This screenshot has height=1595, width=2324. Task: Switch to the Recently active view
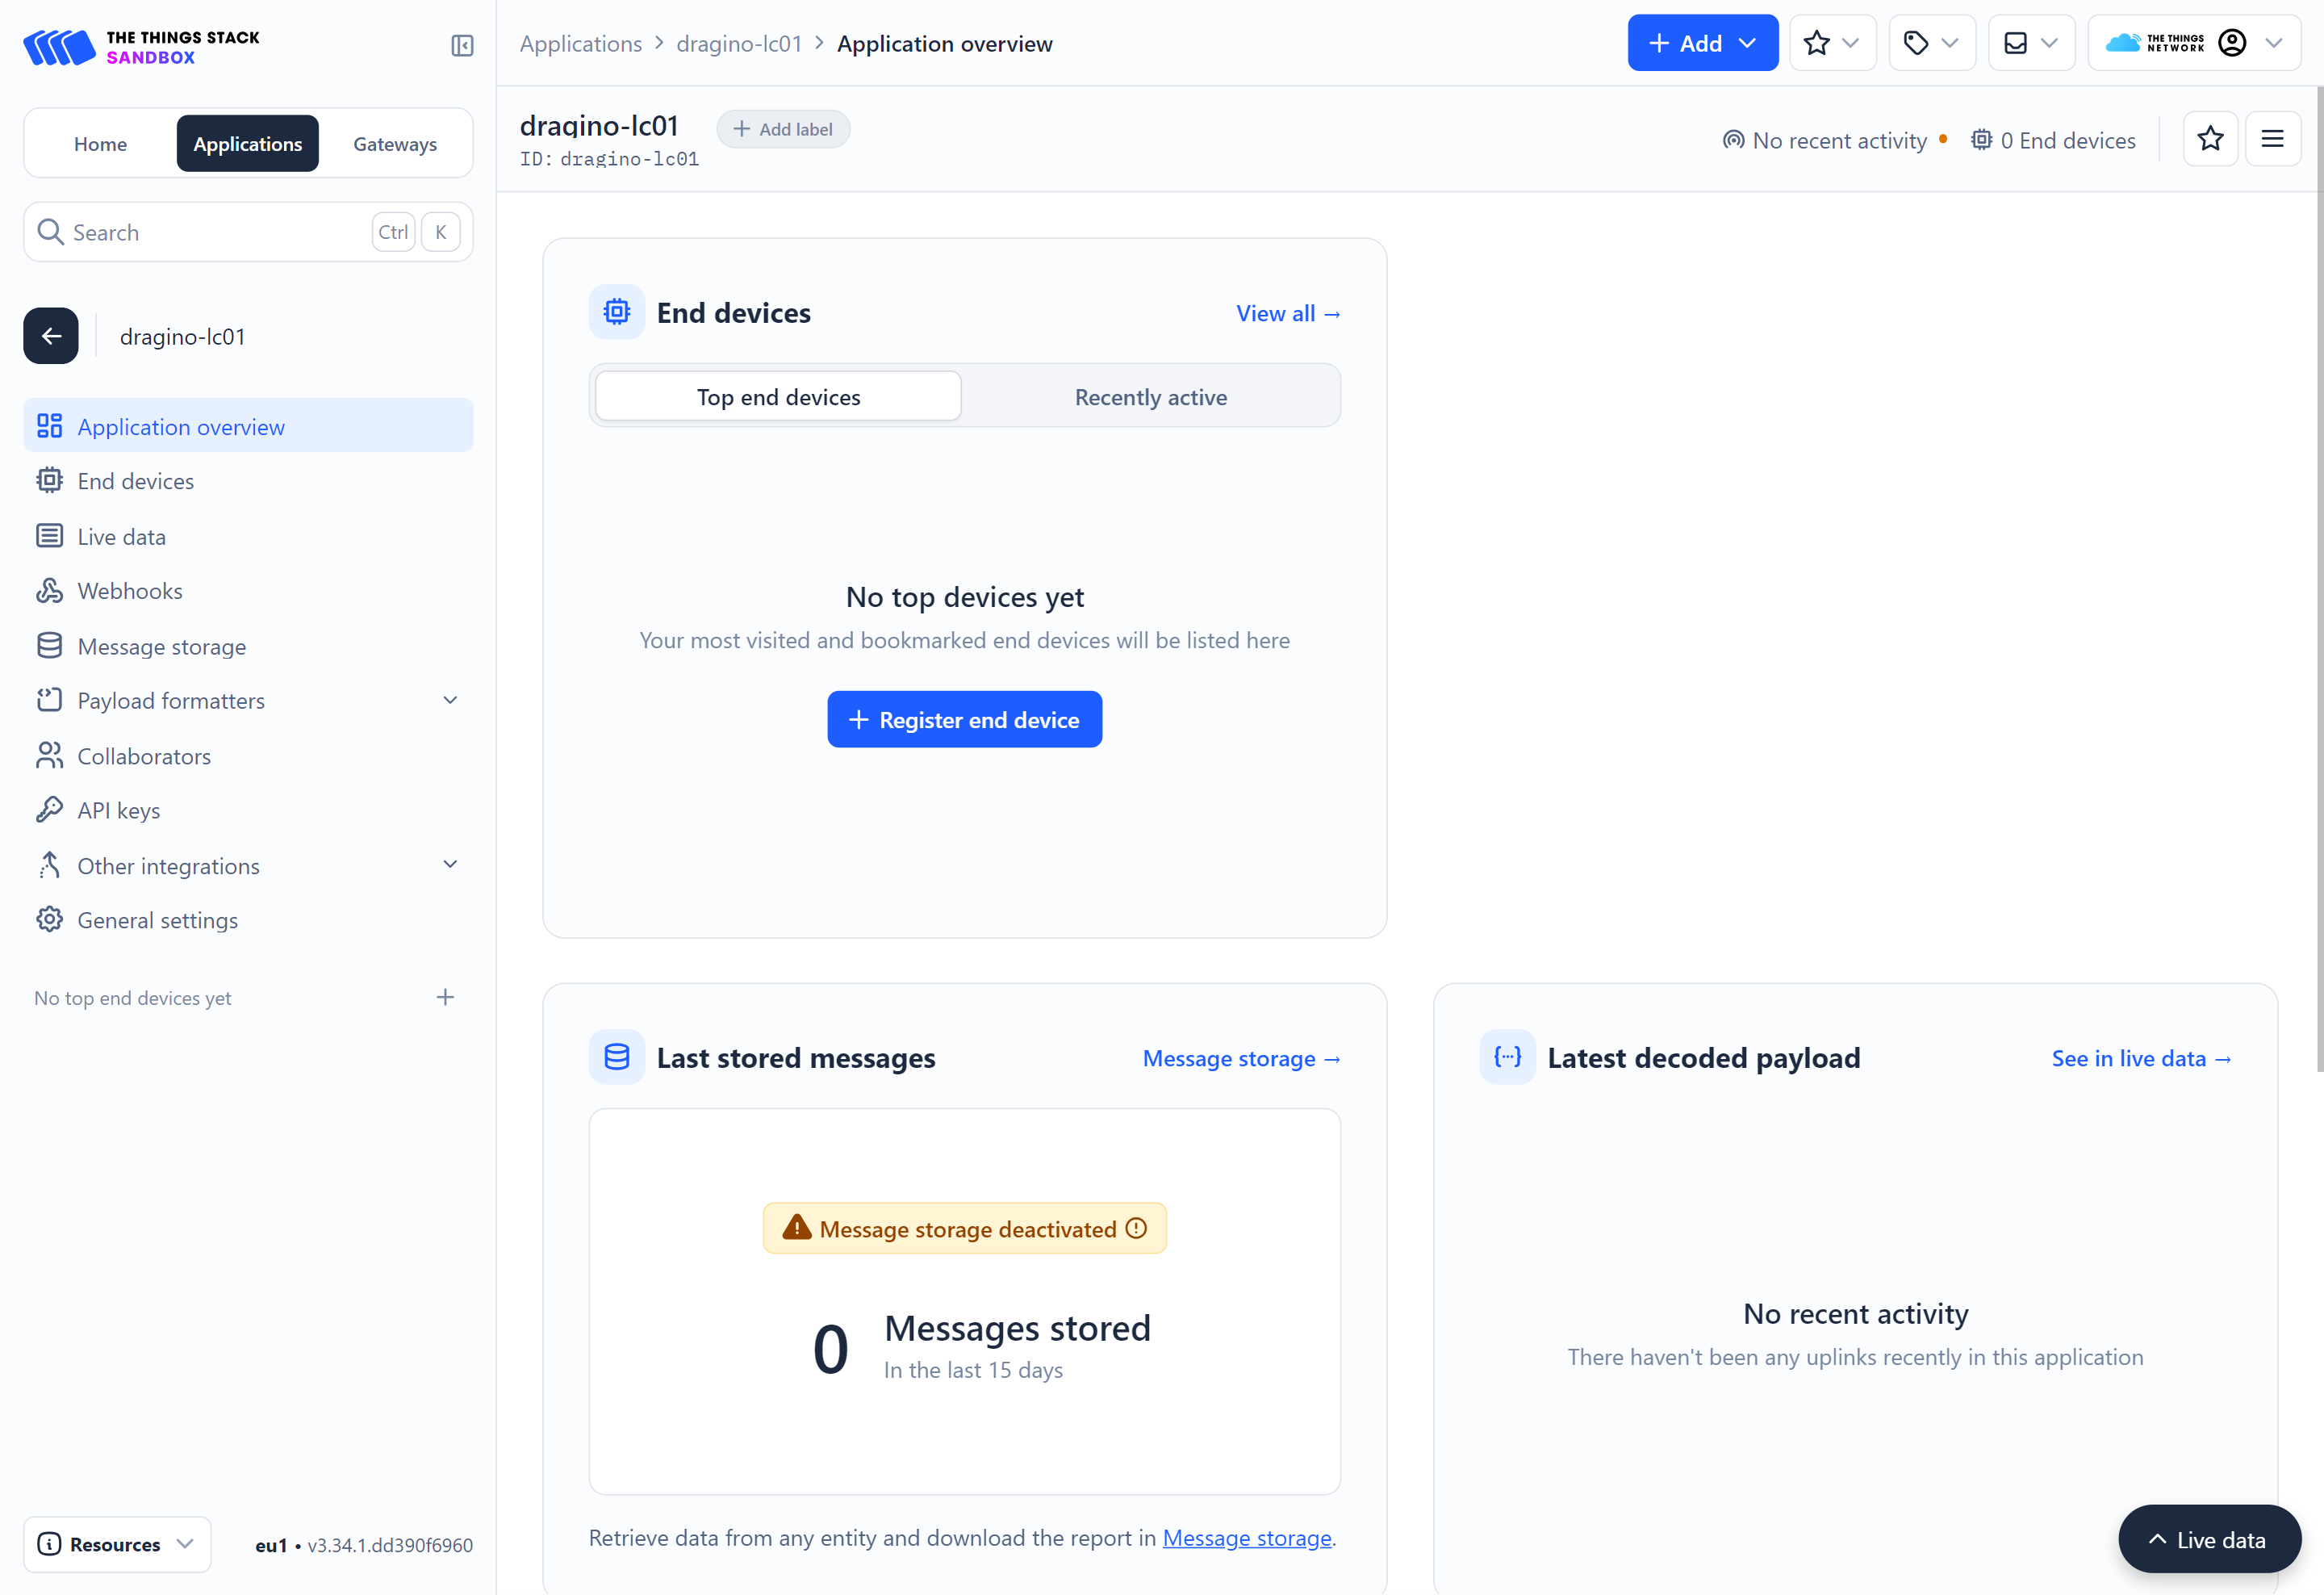tap(1150, 397)
